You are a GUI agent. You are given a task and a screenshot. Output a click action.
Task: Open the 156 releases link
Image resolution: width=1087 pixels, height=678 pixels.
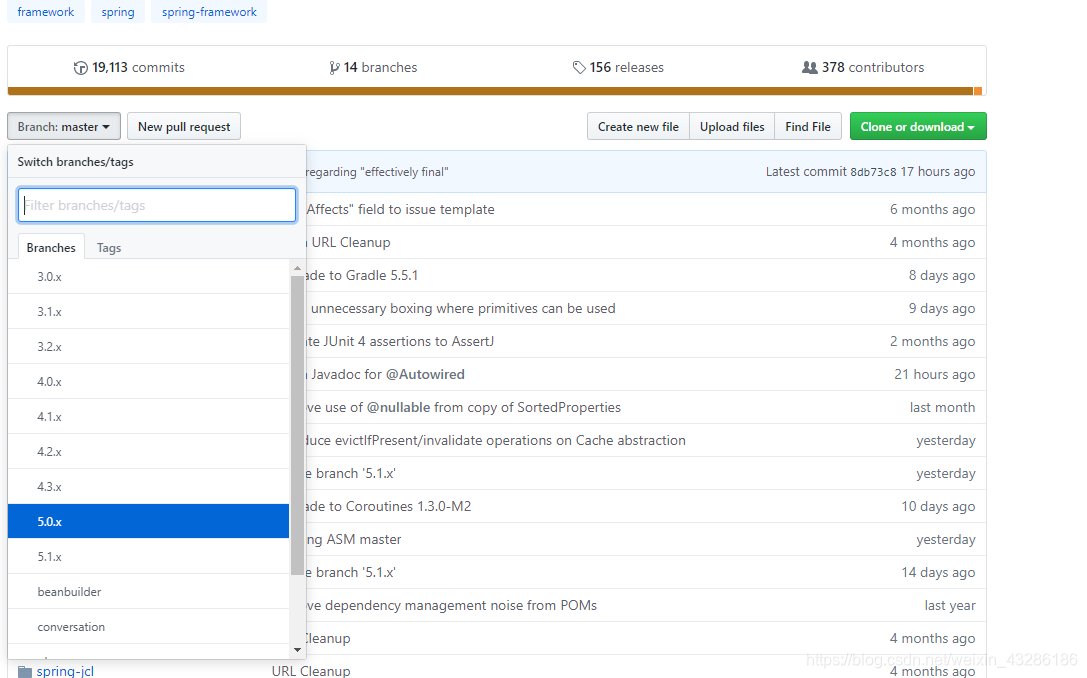618,68
